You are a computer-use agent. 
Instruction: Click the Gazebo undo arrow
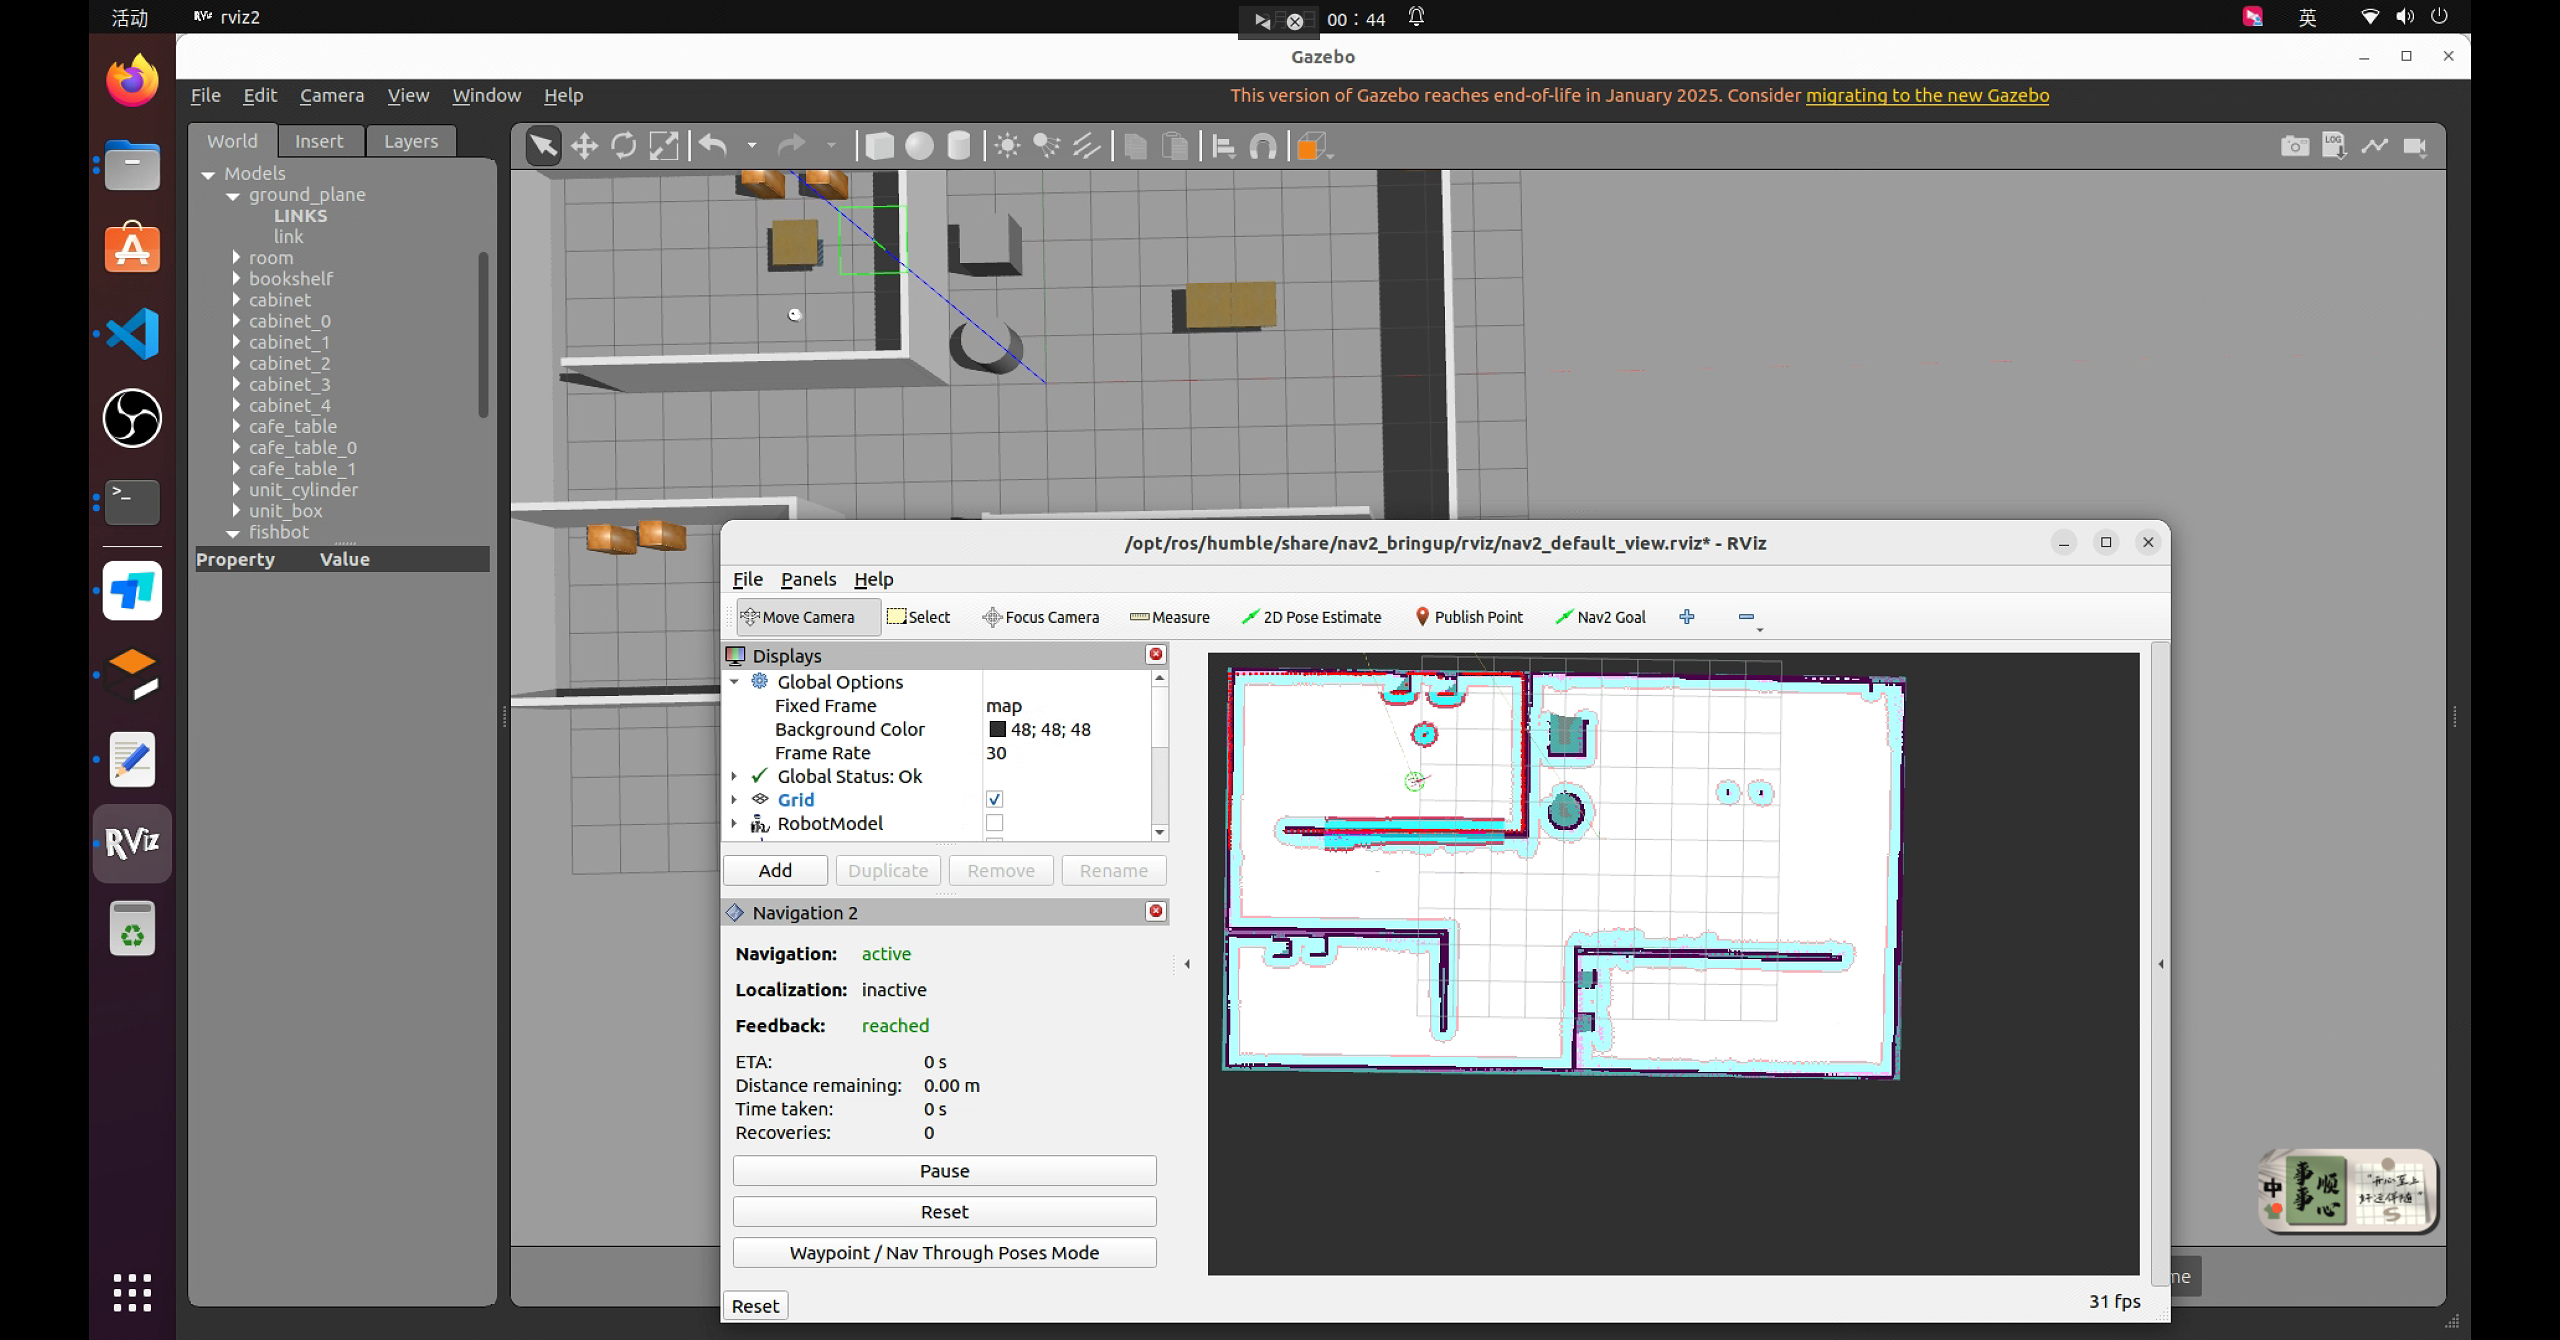[713, 147]
